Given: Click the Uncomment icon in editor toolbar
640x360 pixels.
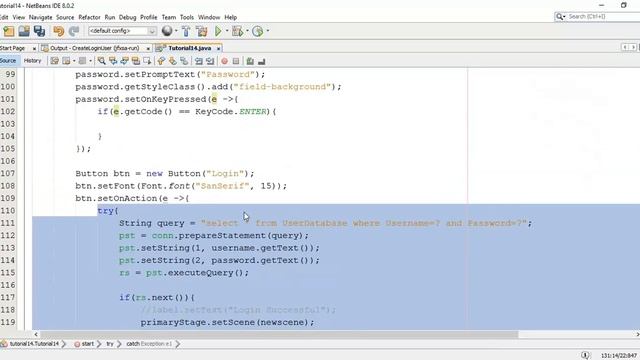Looking at the screenshot, I should click(x=262, y=61).
